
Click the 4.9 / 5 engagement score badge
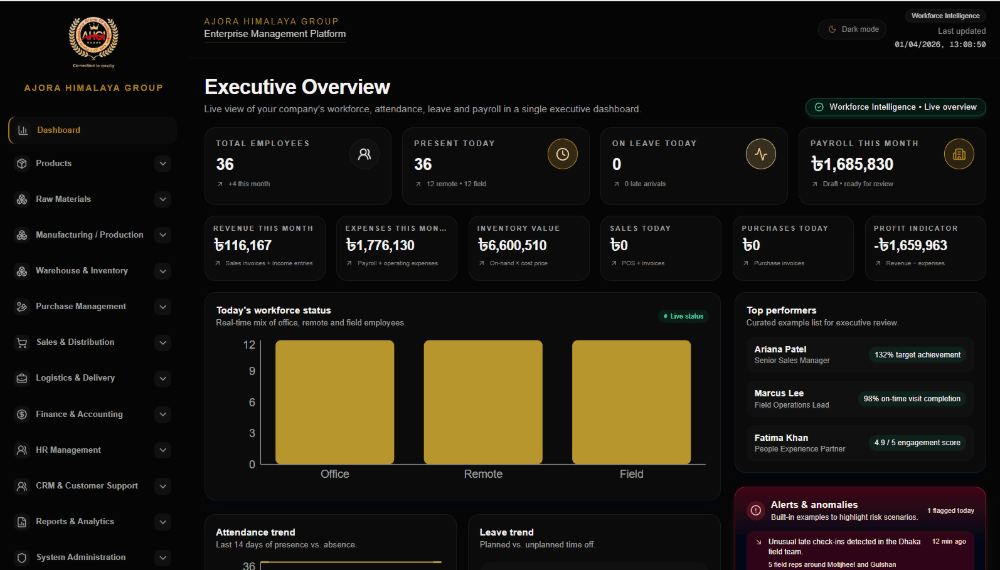pos(917,443)
